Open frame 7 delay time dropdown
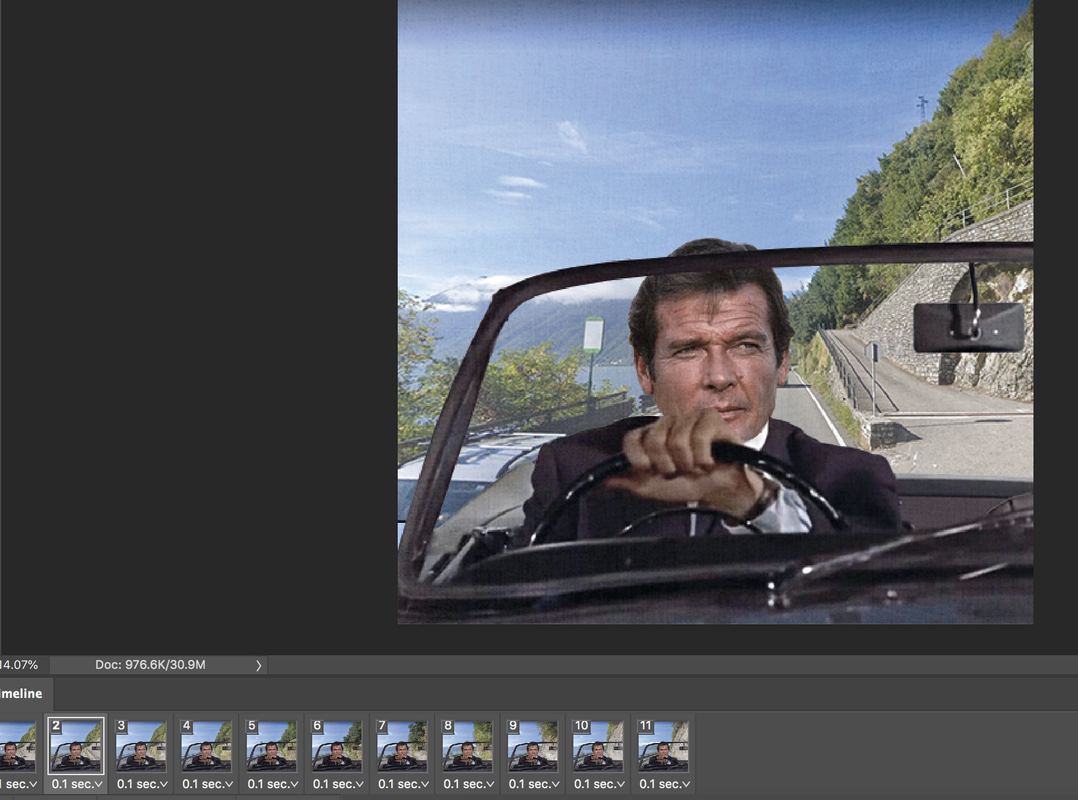The height and width of the screenshot is (800, 1078). pos(404,784)
